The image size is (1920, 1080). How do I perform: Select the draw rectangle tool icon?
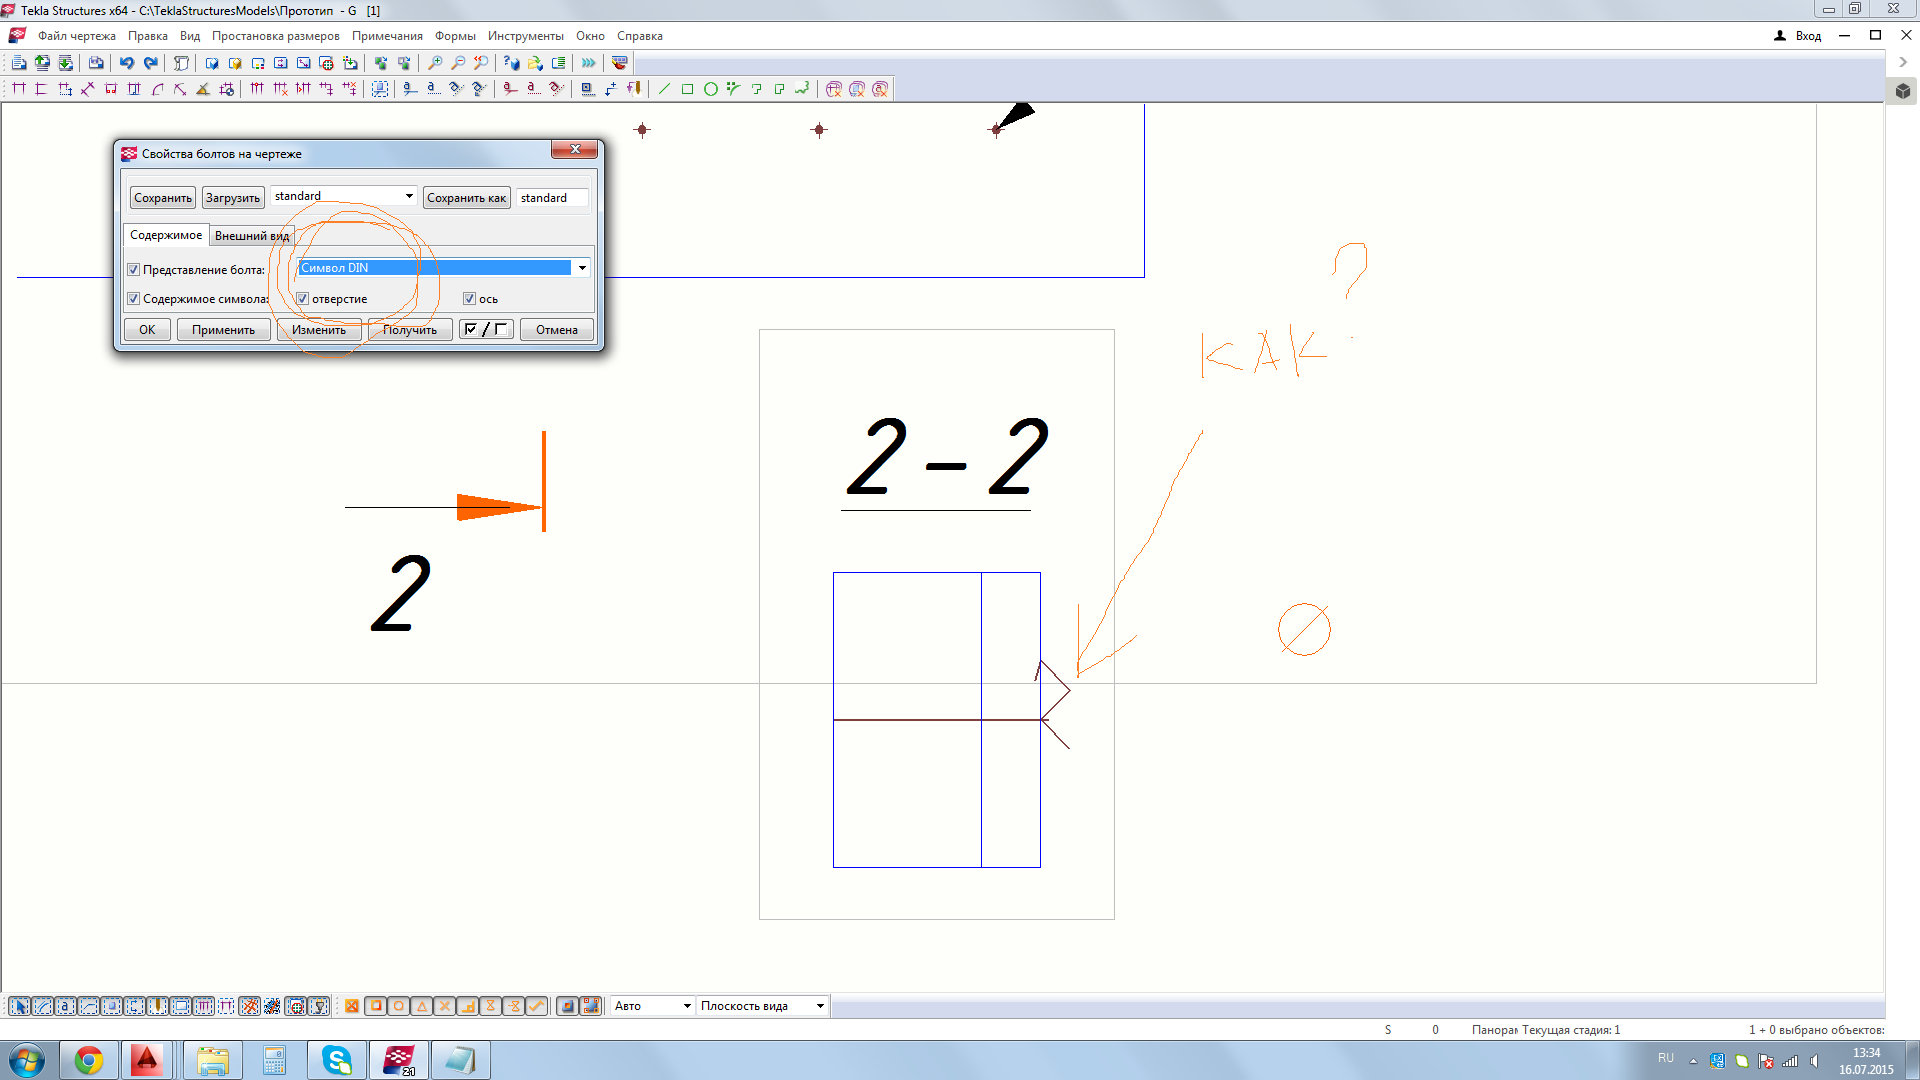[687, 89]
